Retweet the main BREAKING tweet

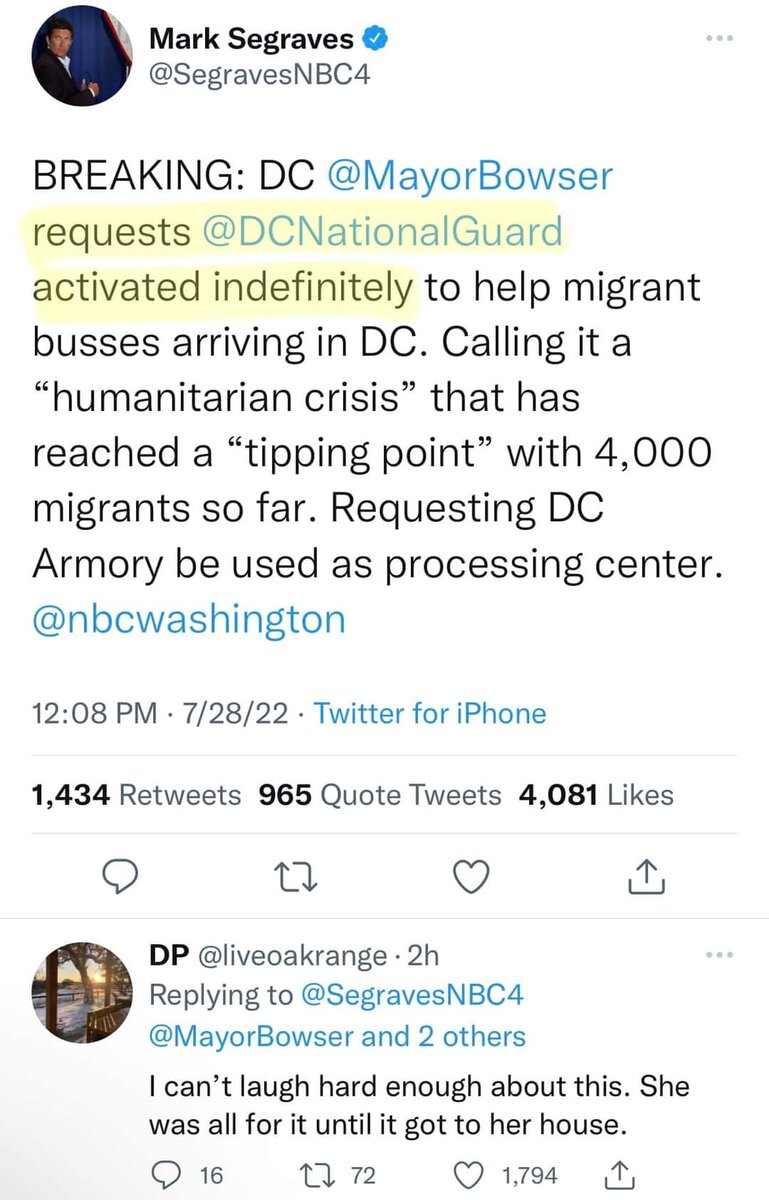298,877
